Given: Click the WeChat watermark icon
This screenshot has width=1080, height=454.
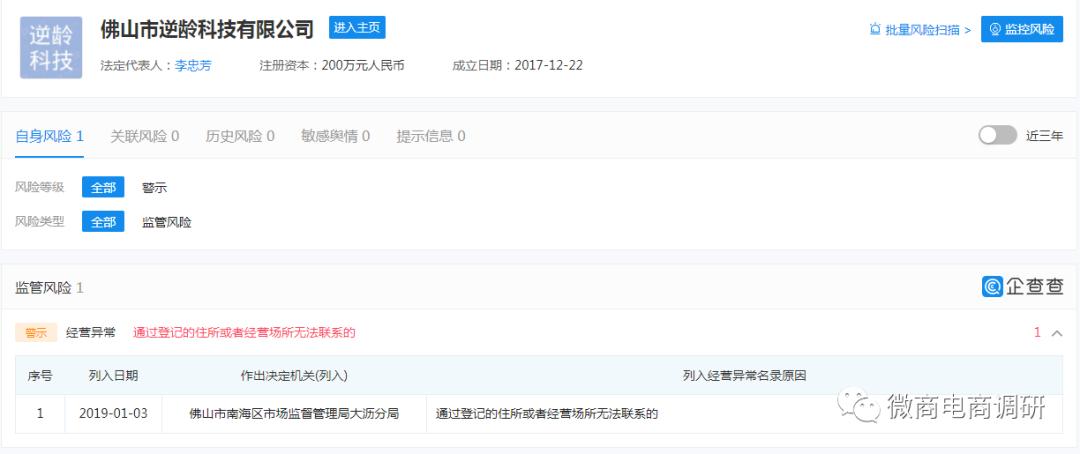Looking at the screenshot, I should point(859,406).
